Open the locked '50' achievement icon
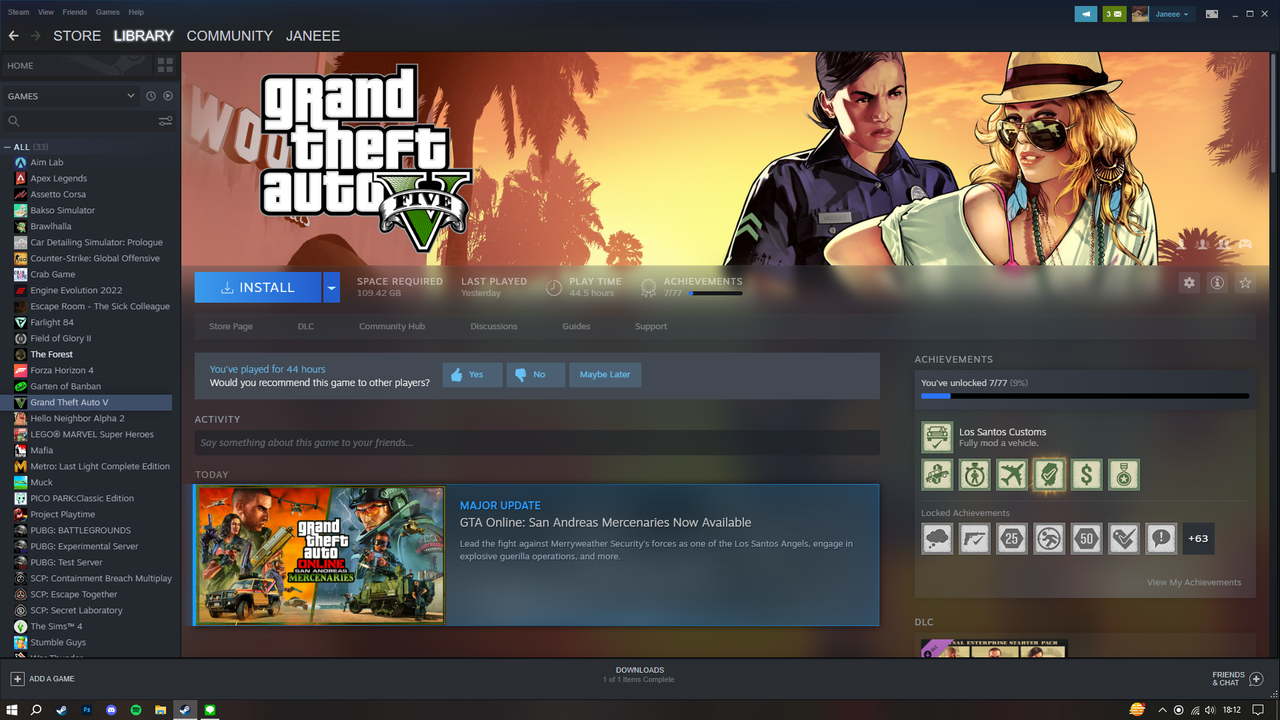This screenshot has height=720, width=1280. tap(1087, 538)
